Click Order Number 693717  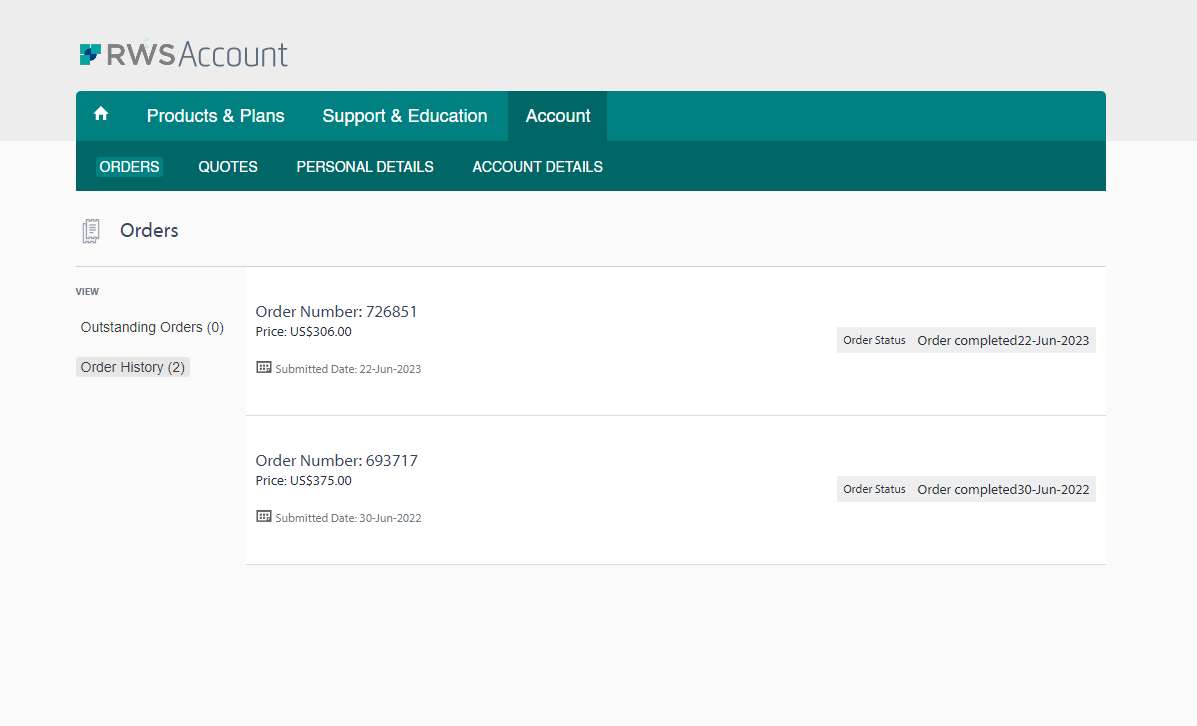point(336,460)
